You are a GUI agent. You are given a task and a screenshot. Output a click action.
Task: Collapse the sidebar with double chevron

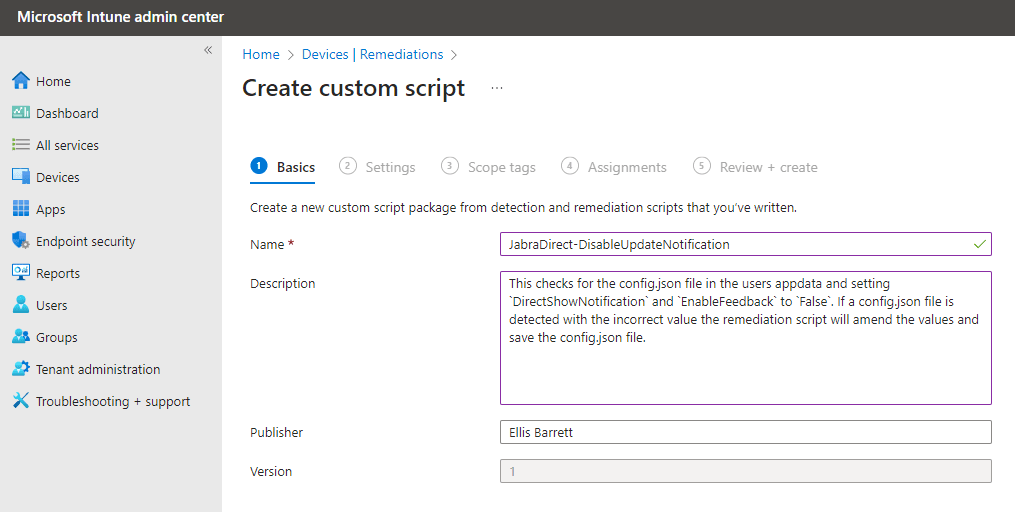(x=208, y=50)
